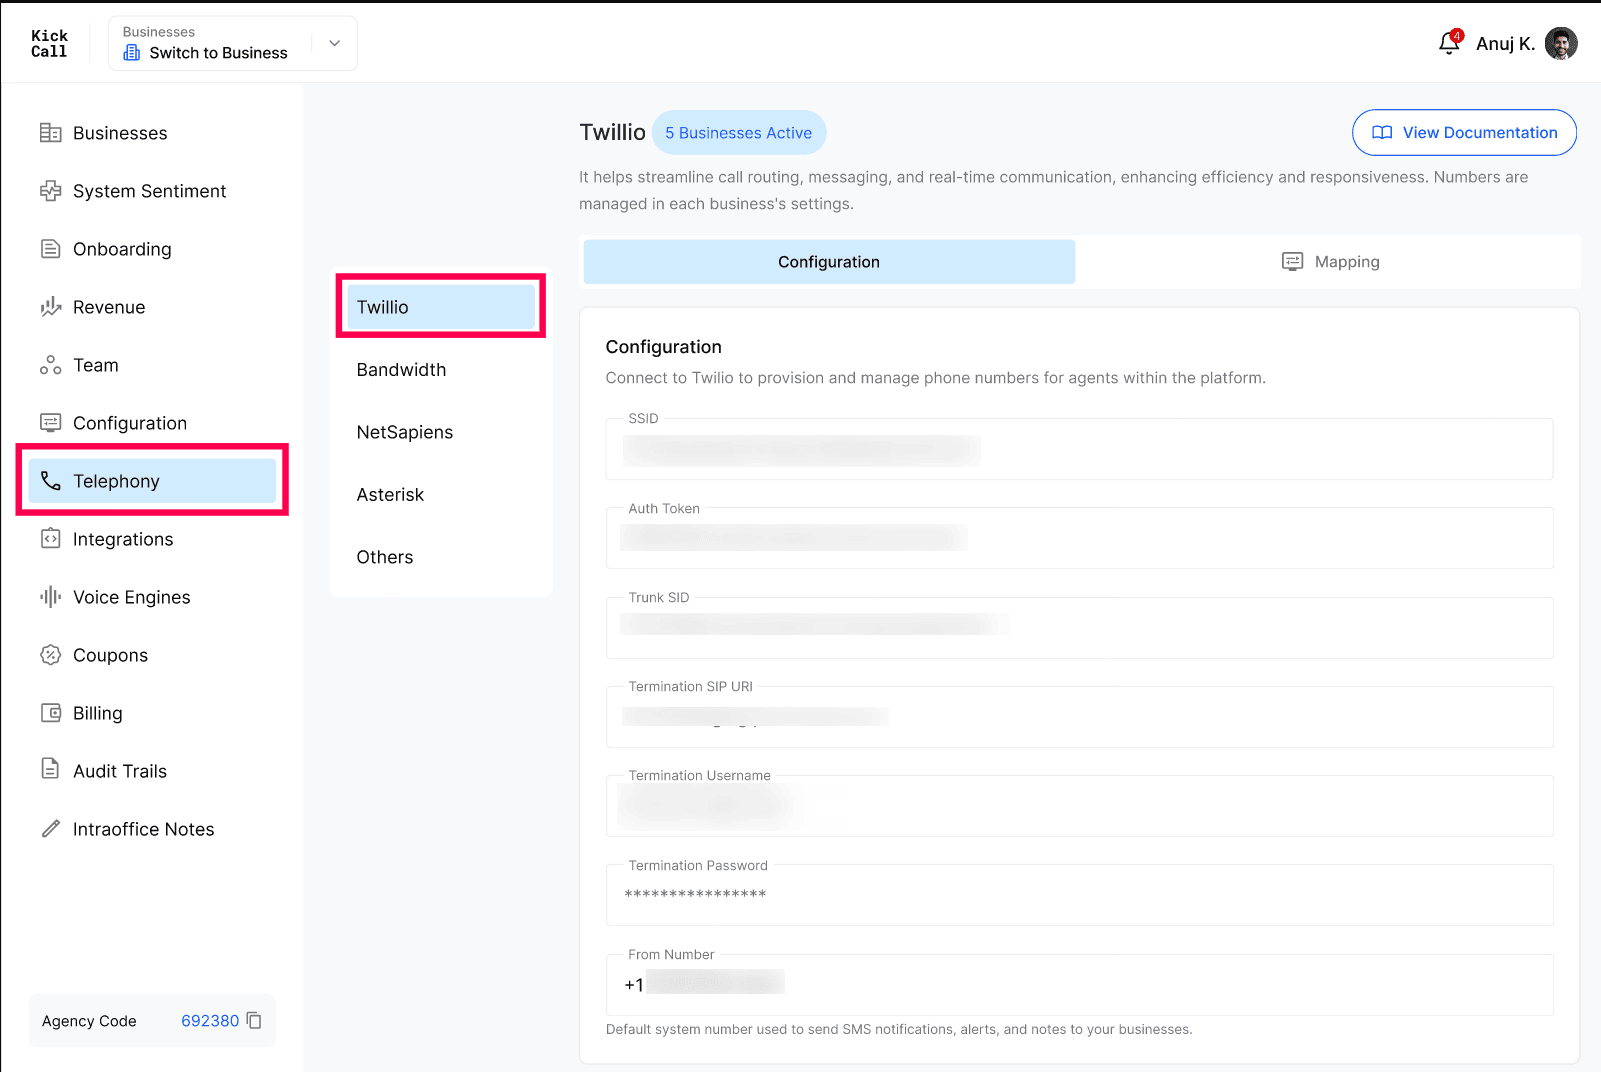Screen dimensions: 1601x1072
Task: Switch to the Configuration tab
Action: coord(829,262)
